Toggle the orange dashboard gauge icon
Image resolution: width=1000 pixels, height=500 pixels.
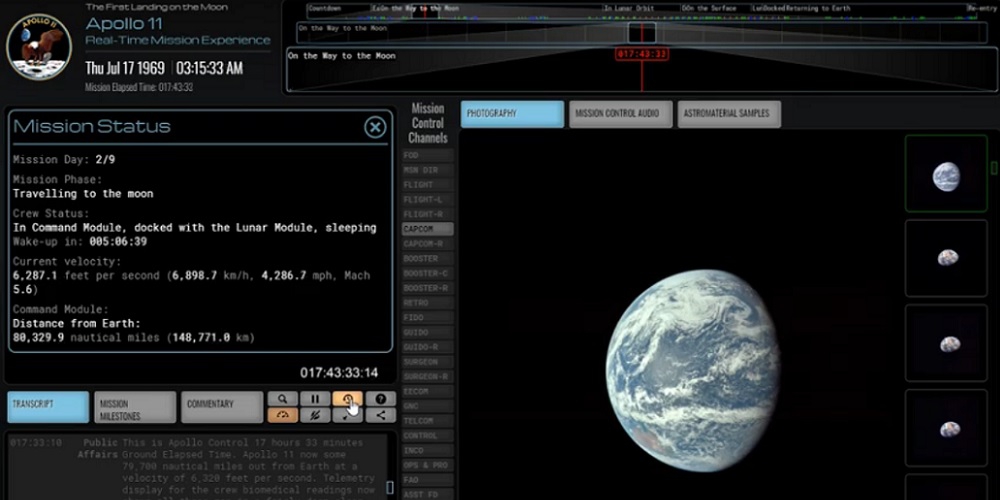pos(283,415)
